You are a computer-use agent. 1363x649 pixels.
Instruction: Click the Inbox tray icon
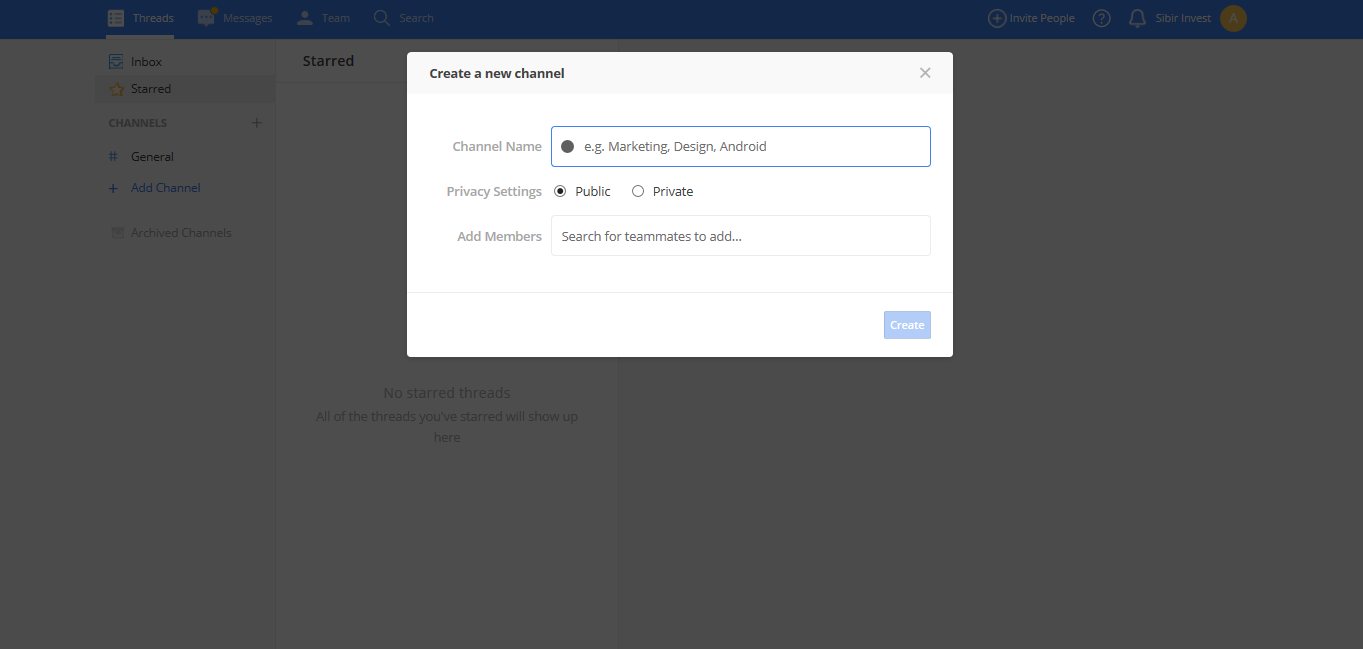click(x=116, y=62)
